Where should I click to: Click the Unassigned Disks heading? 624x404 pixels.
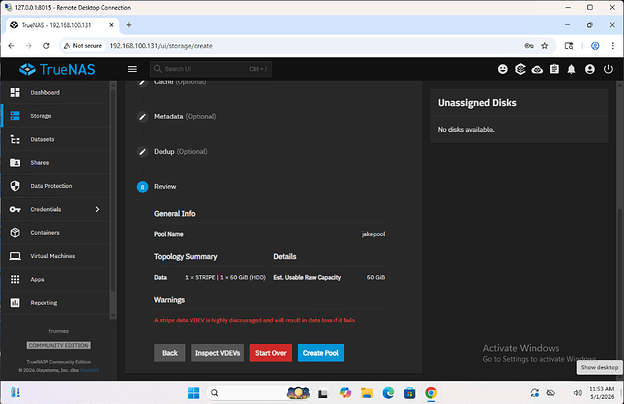tap(477, 103)
